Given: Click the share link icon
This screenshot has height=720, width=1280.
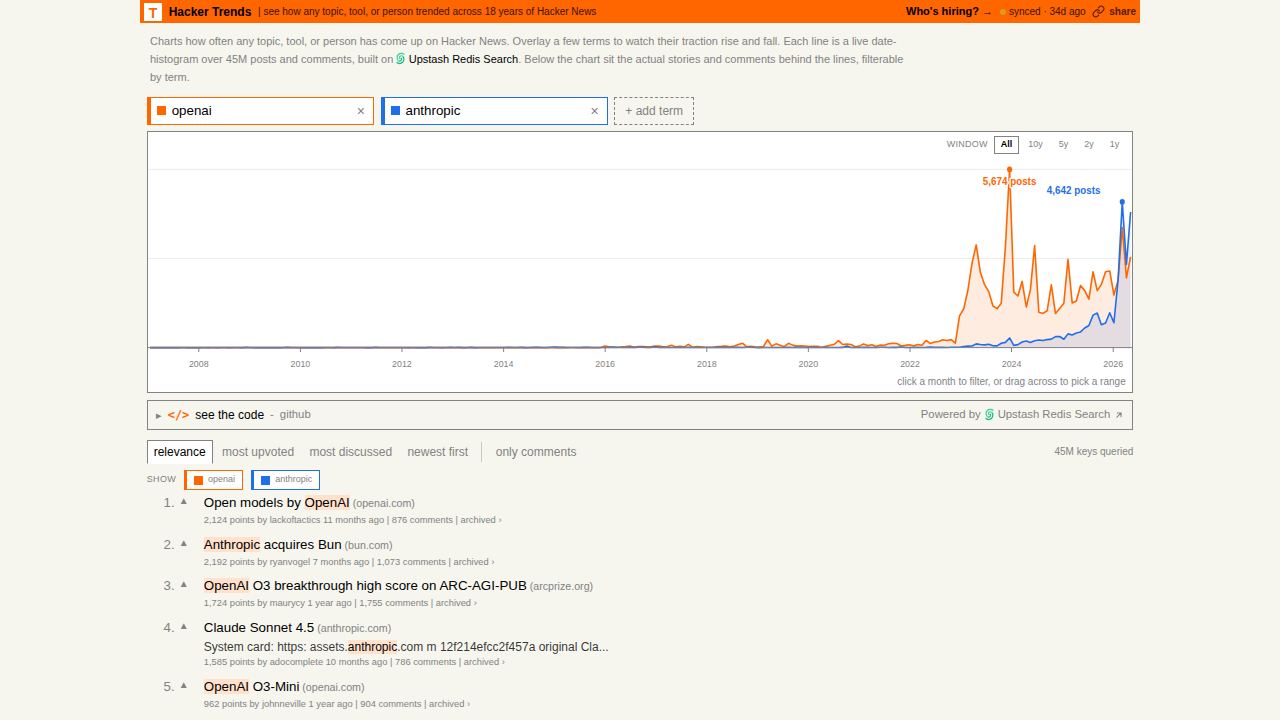Looking at the screenshot, I should click(1099, 12).
